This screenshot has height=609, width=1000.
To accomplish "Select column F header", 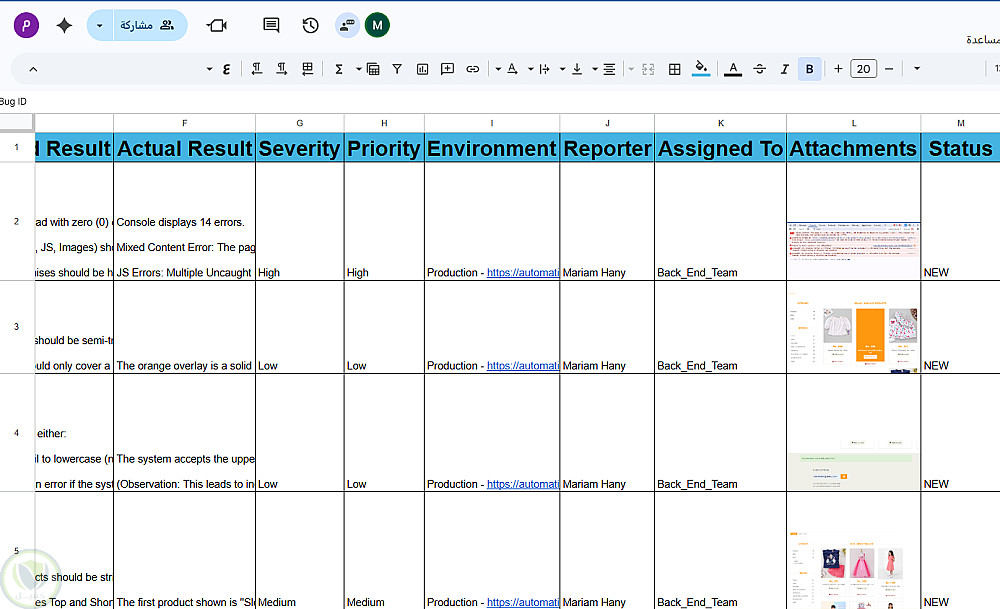I will (x=184, y=123).
